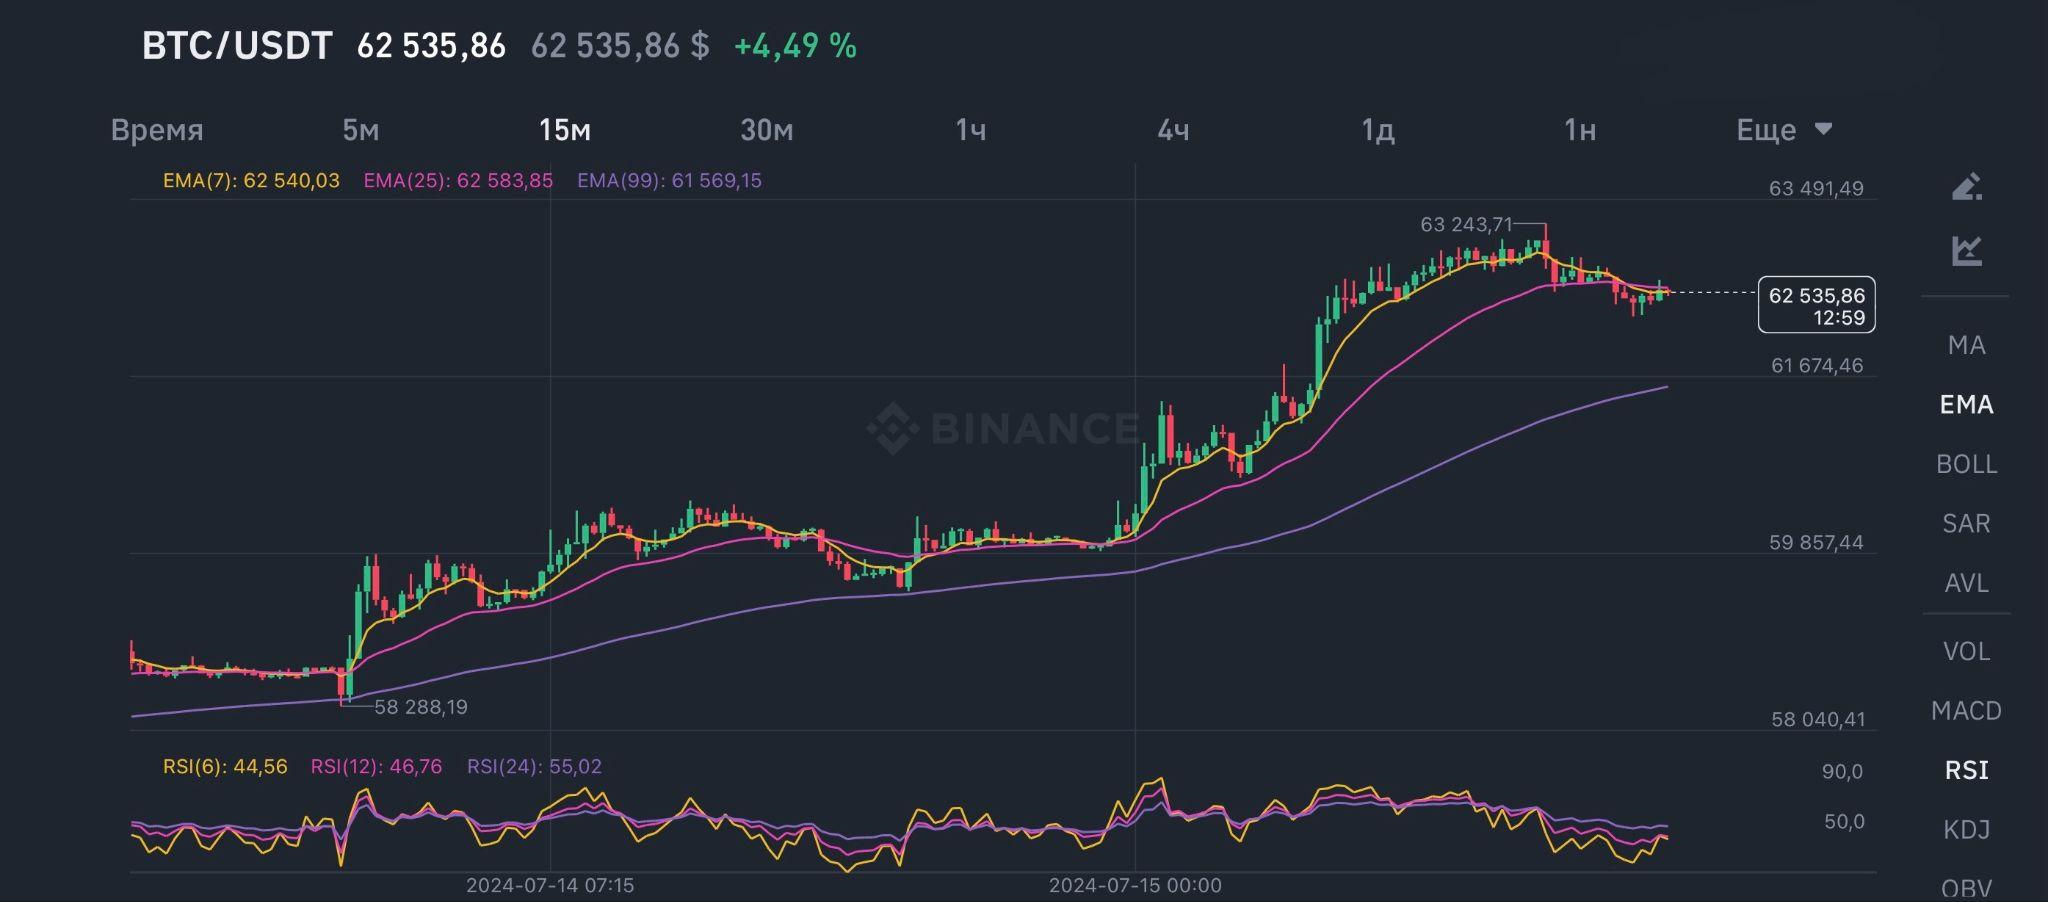Click the 63 243,71 high price marker
This screenshot has height=902, width=2048.
[1466, 225]
